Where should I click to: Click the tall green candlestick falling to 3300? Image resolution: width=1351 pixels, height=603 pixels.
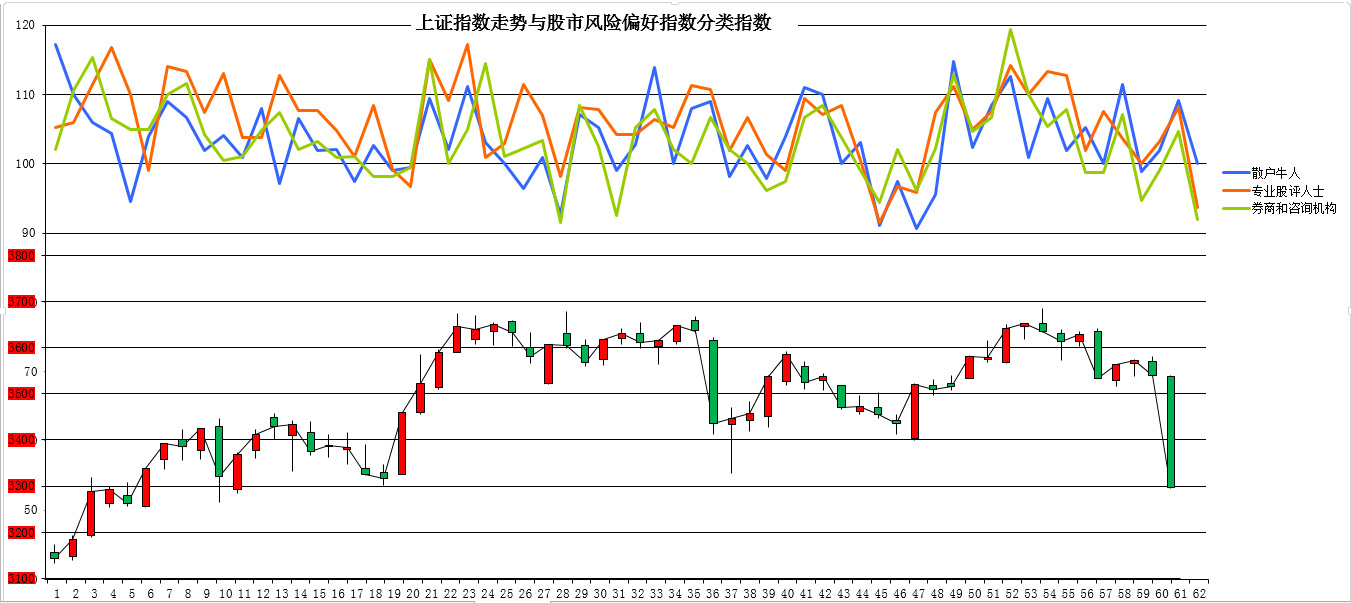pos(1171,432)
